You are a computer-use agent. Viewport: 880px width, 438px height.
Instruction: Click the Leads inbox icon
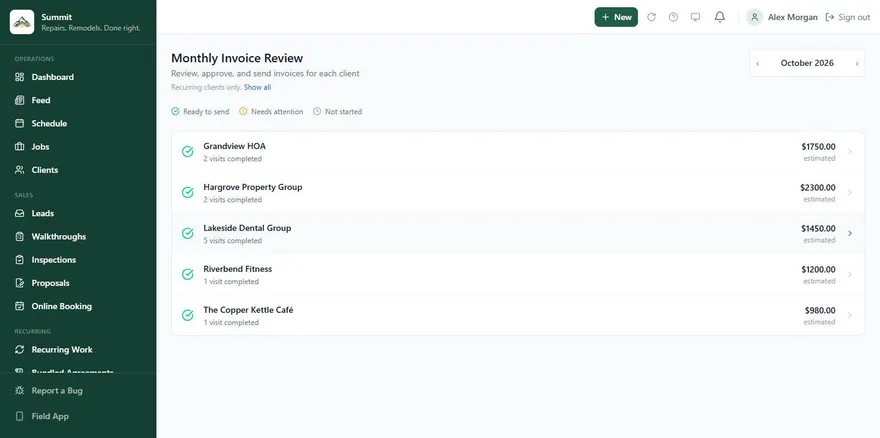[x=20, y=213]
